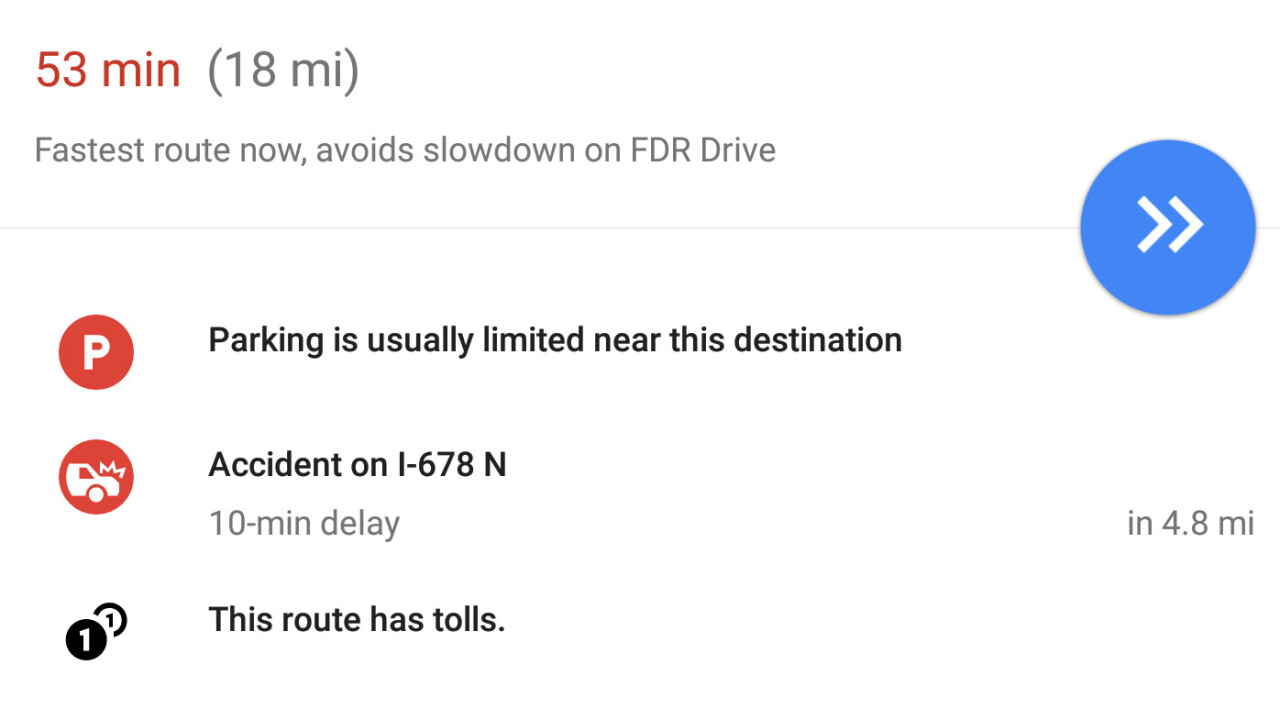1280x720 pixels.
Task: Click the black toll coins icon
Action: point(96,632)
